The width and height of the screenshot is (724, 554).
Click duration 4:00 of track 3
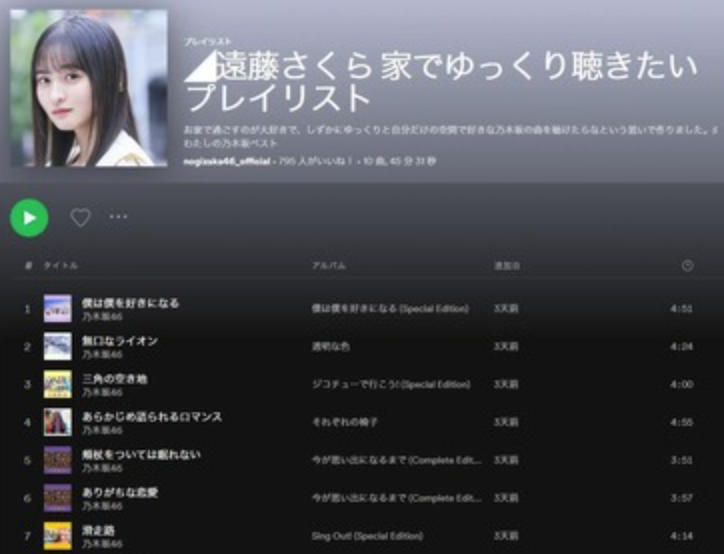click(x=682, y=384)
